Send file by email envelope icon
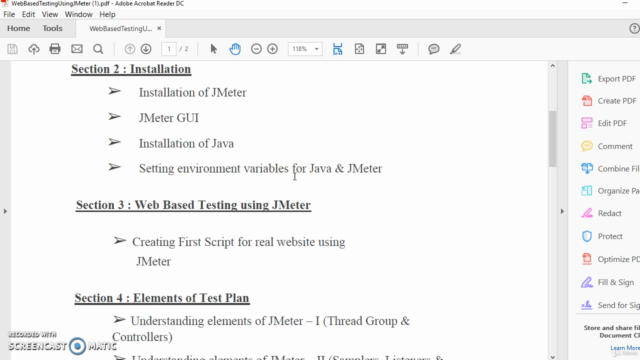640x360 pixels. (x=77, y=49)
